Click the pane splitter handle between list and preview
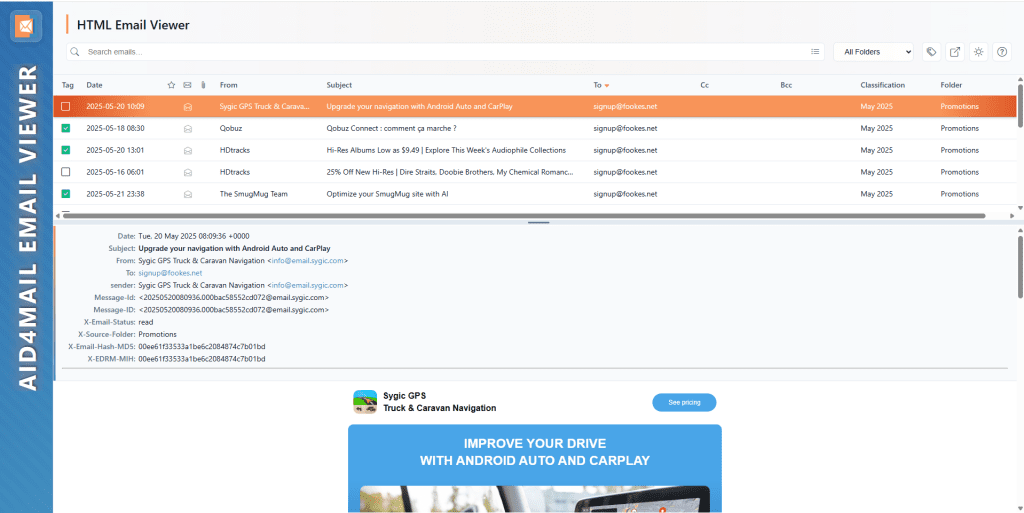1024x513 pixels. tap(538, 223)
